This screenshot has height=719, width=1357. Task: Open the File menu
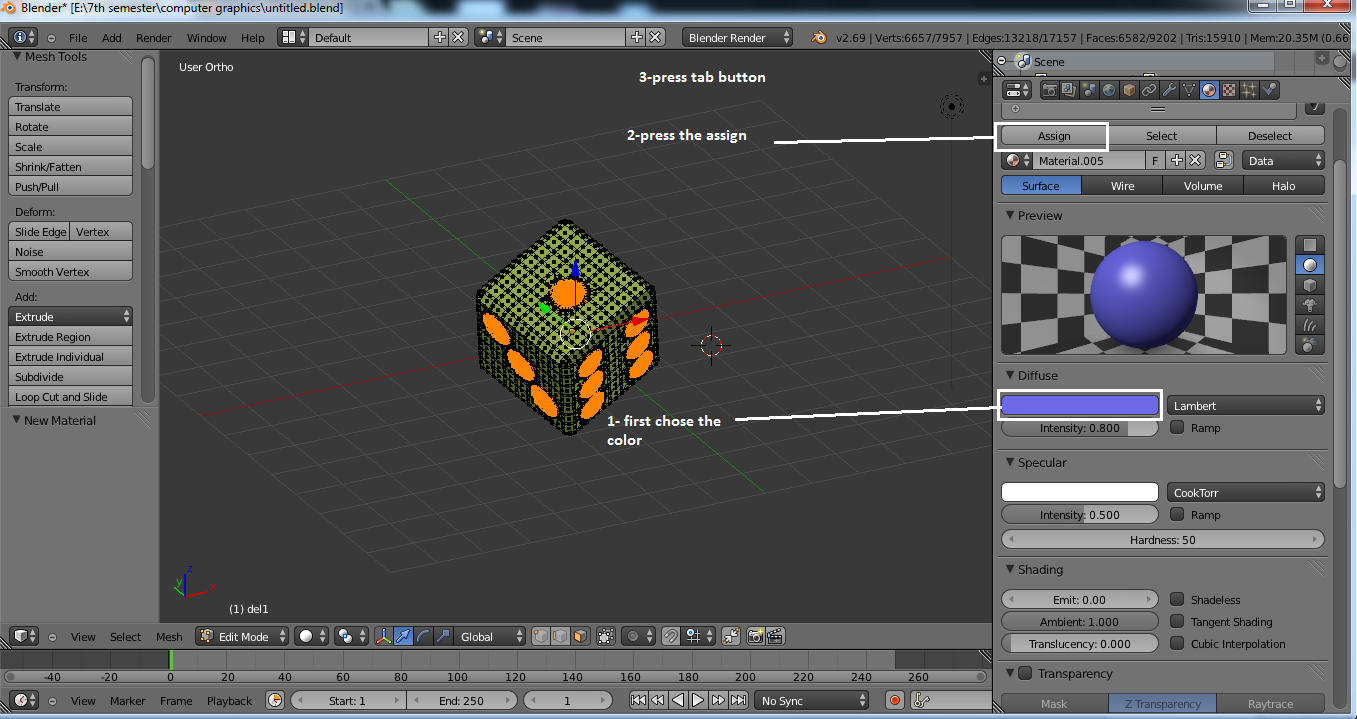78,38
